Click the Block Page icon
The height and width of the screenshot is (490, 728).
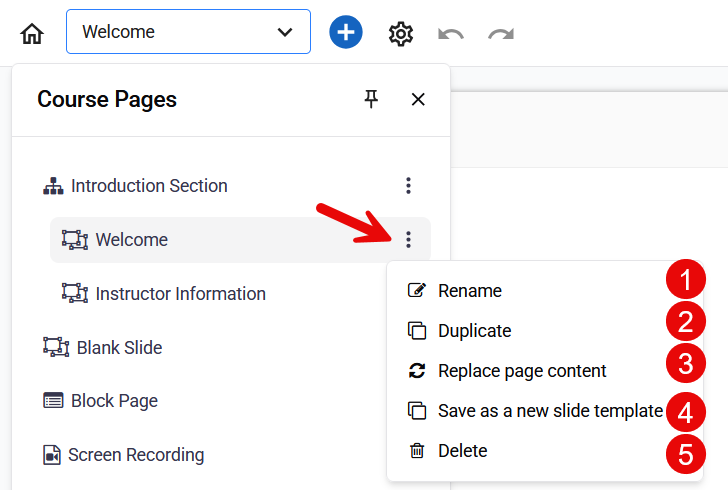[x=53, y=400]
